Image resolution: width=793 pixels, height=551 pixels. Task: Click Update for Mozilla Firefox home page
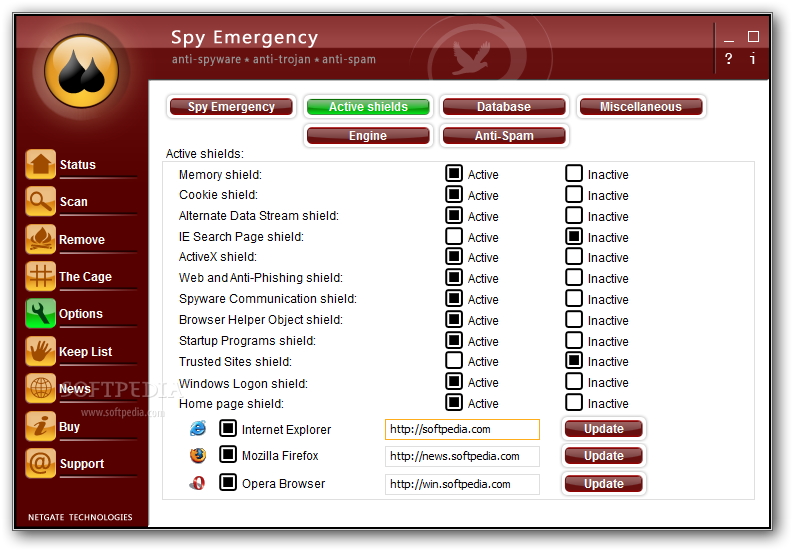[603, 456]
